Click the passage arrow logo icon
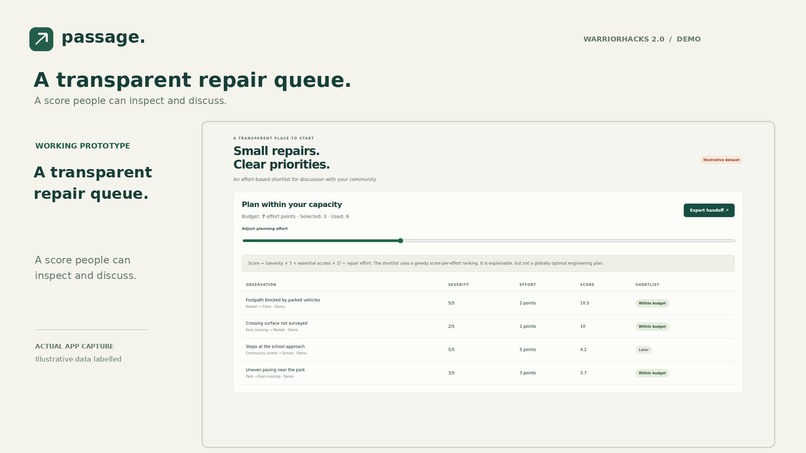The image size is (806, 453). (41, 39)
